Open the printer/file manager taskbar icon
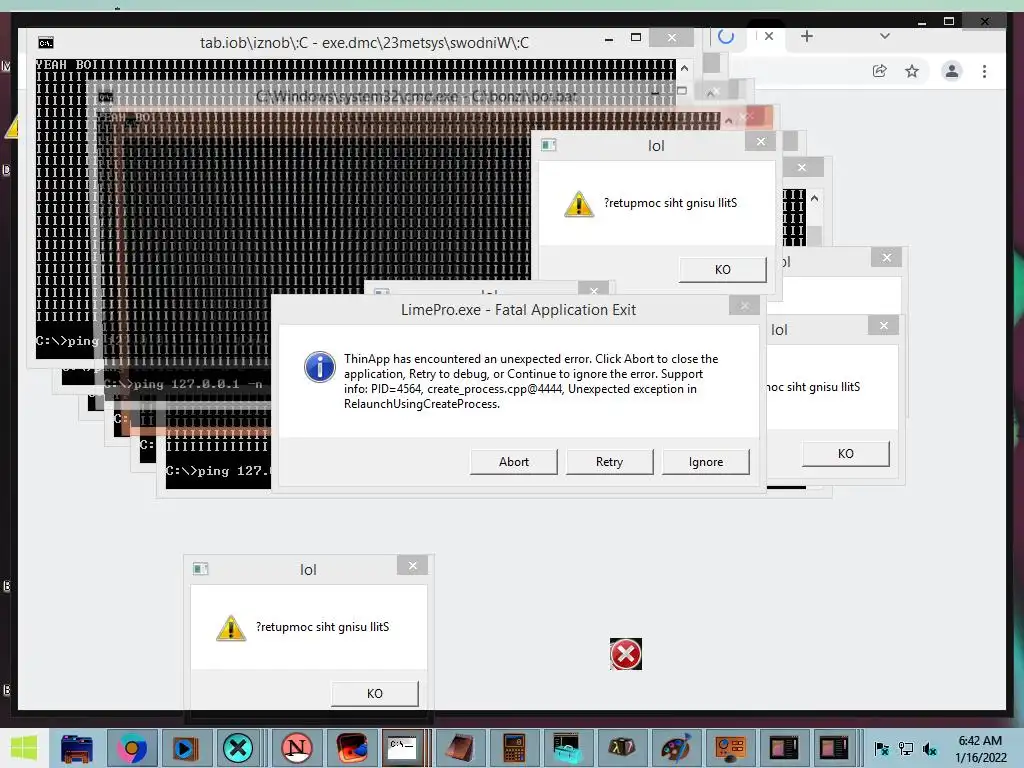The height and width of the screenshot is (768, 1024). [77, 748]
